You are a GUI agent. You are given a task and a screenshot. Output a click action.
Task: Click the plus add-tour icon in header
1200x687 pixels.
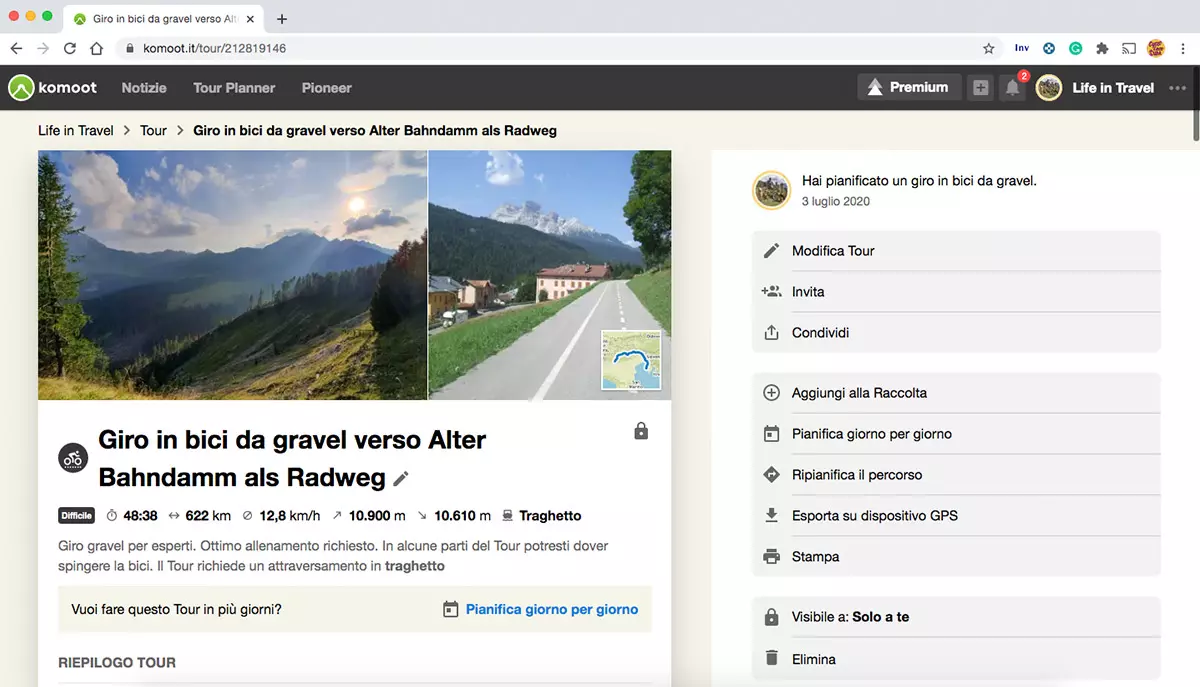coord(980,88)
